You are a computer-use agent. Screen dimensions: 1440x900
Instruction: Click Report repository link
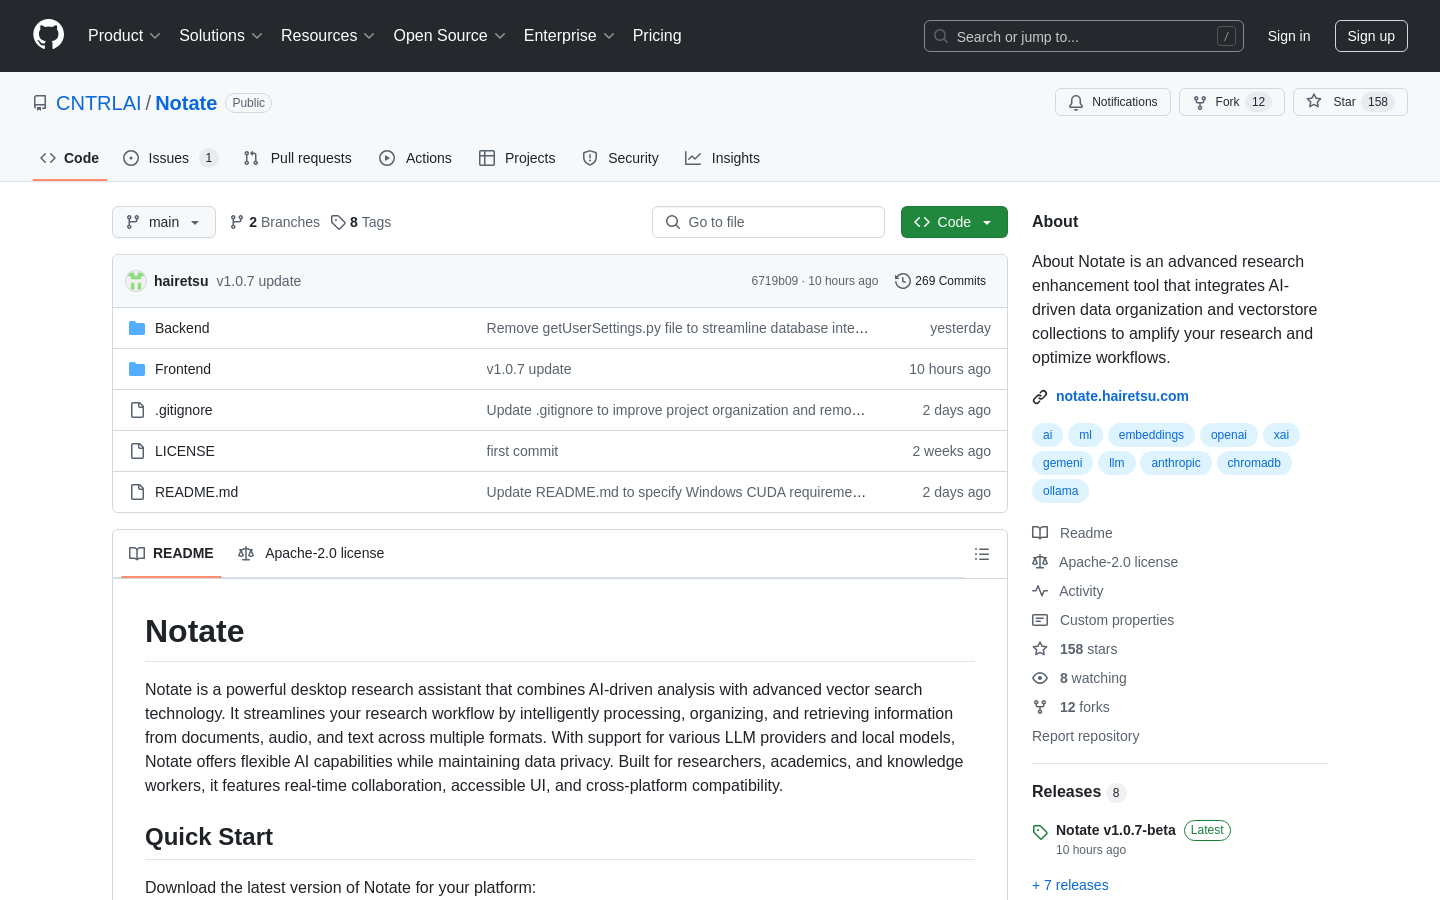pos(1085,736)
